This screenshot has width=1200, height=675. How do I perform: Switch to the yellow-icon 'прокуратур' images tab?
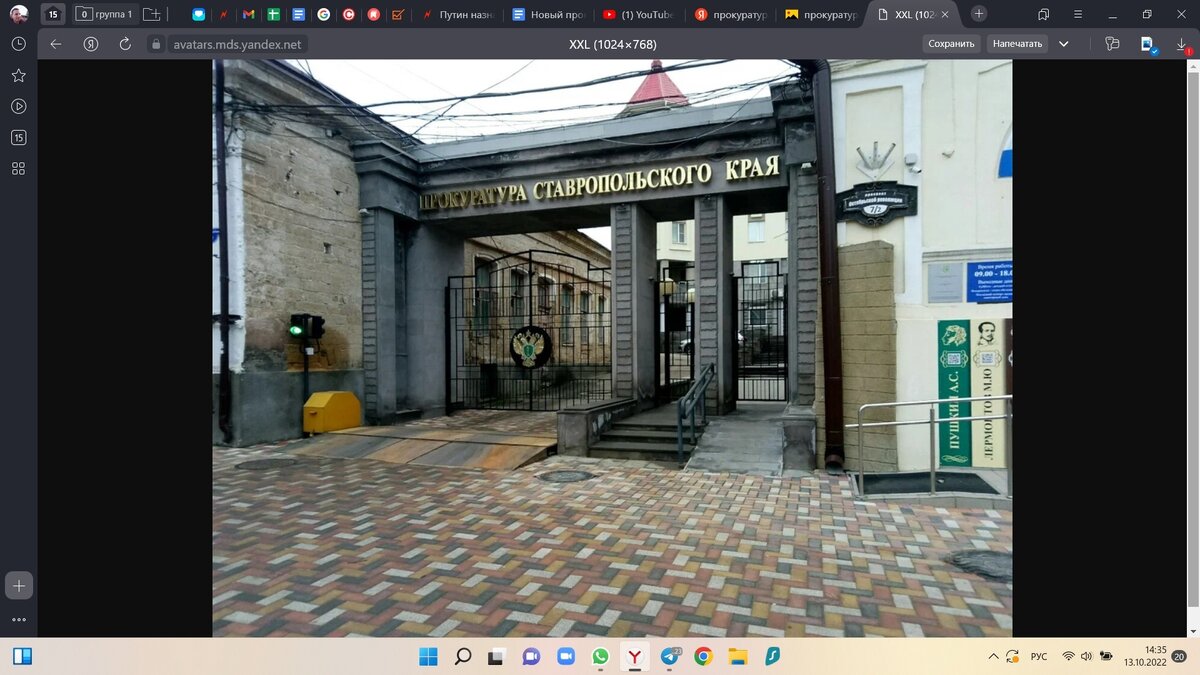coord(819,14)
